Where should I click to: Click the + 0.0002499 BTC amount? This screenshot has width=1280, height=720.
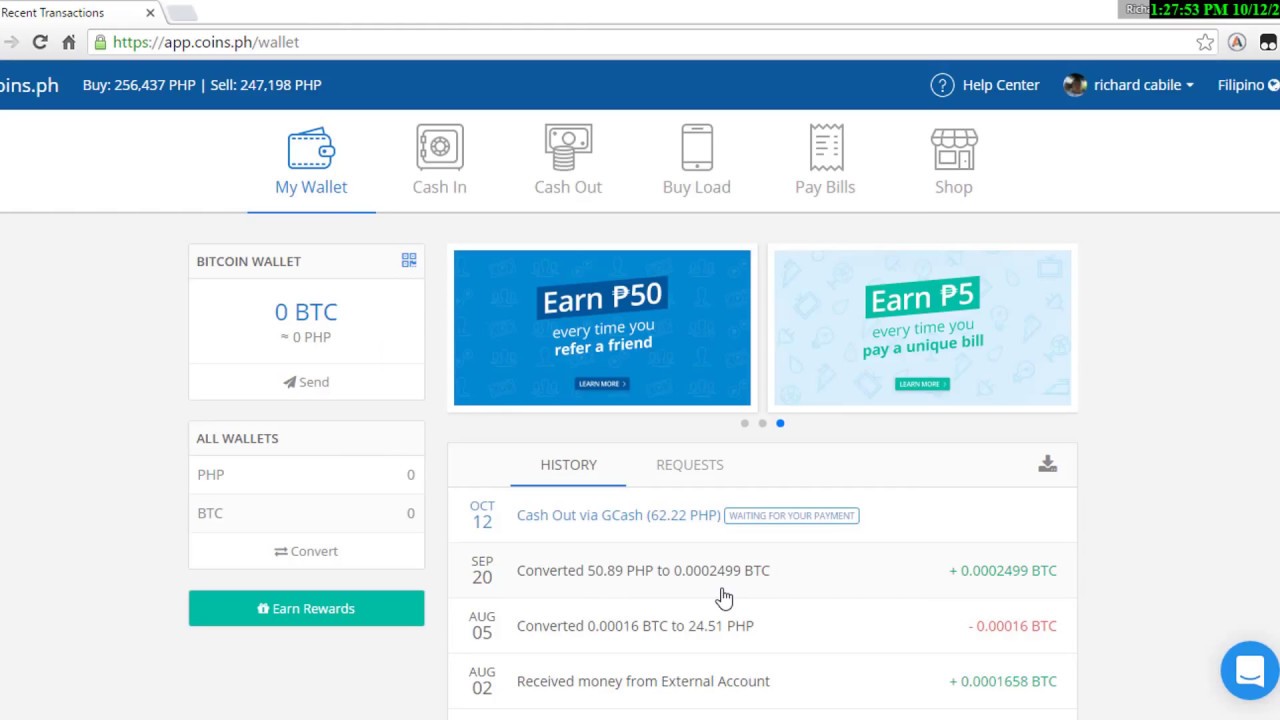(x=1003, y=571)
